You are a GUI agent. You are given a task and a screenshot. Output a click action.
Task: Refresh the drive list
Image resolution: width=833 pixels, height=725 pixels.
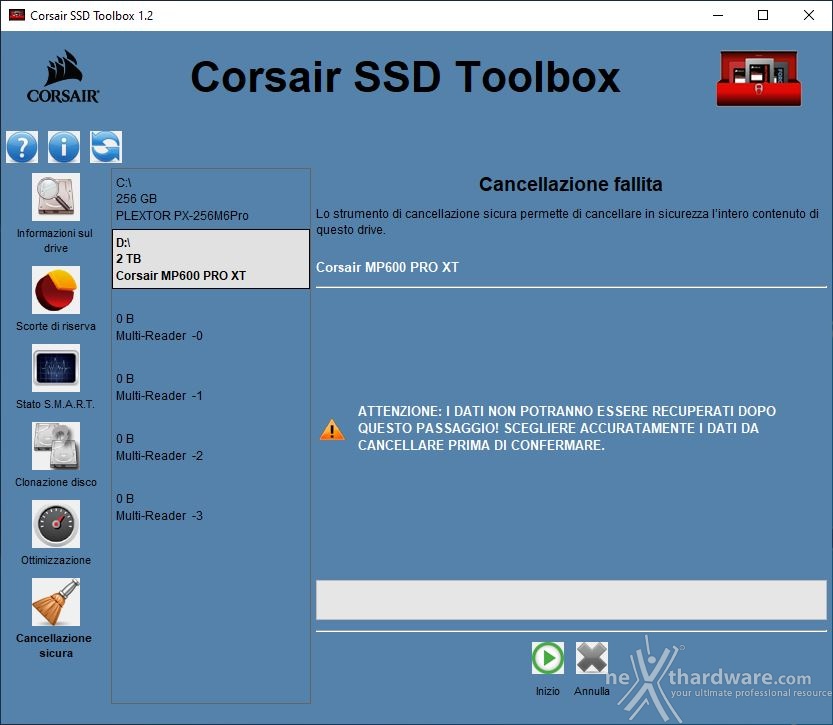coord(106,147)
